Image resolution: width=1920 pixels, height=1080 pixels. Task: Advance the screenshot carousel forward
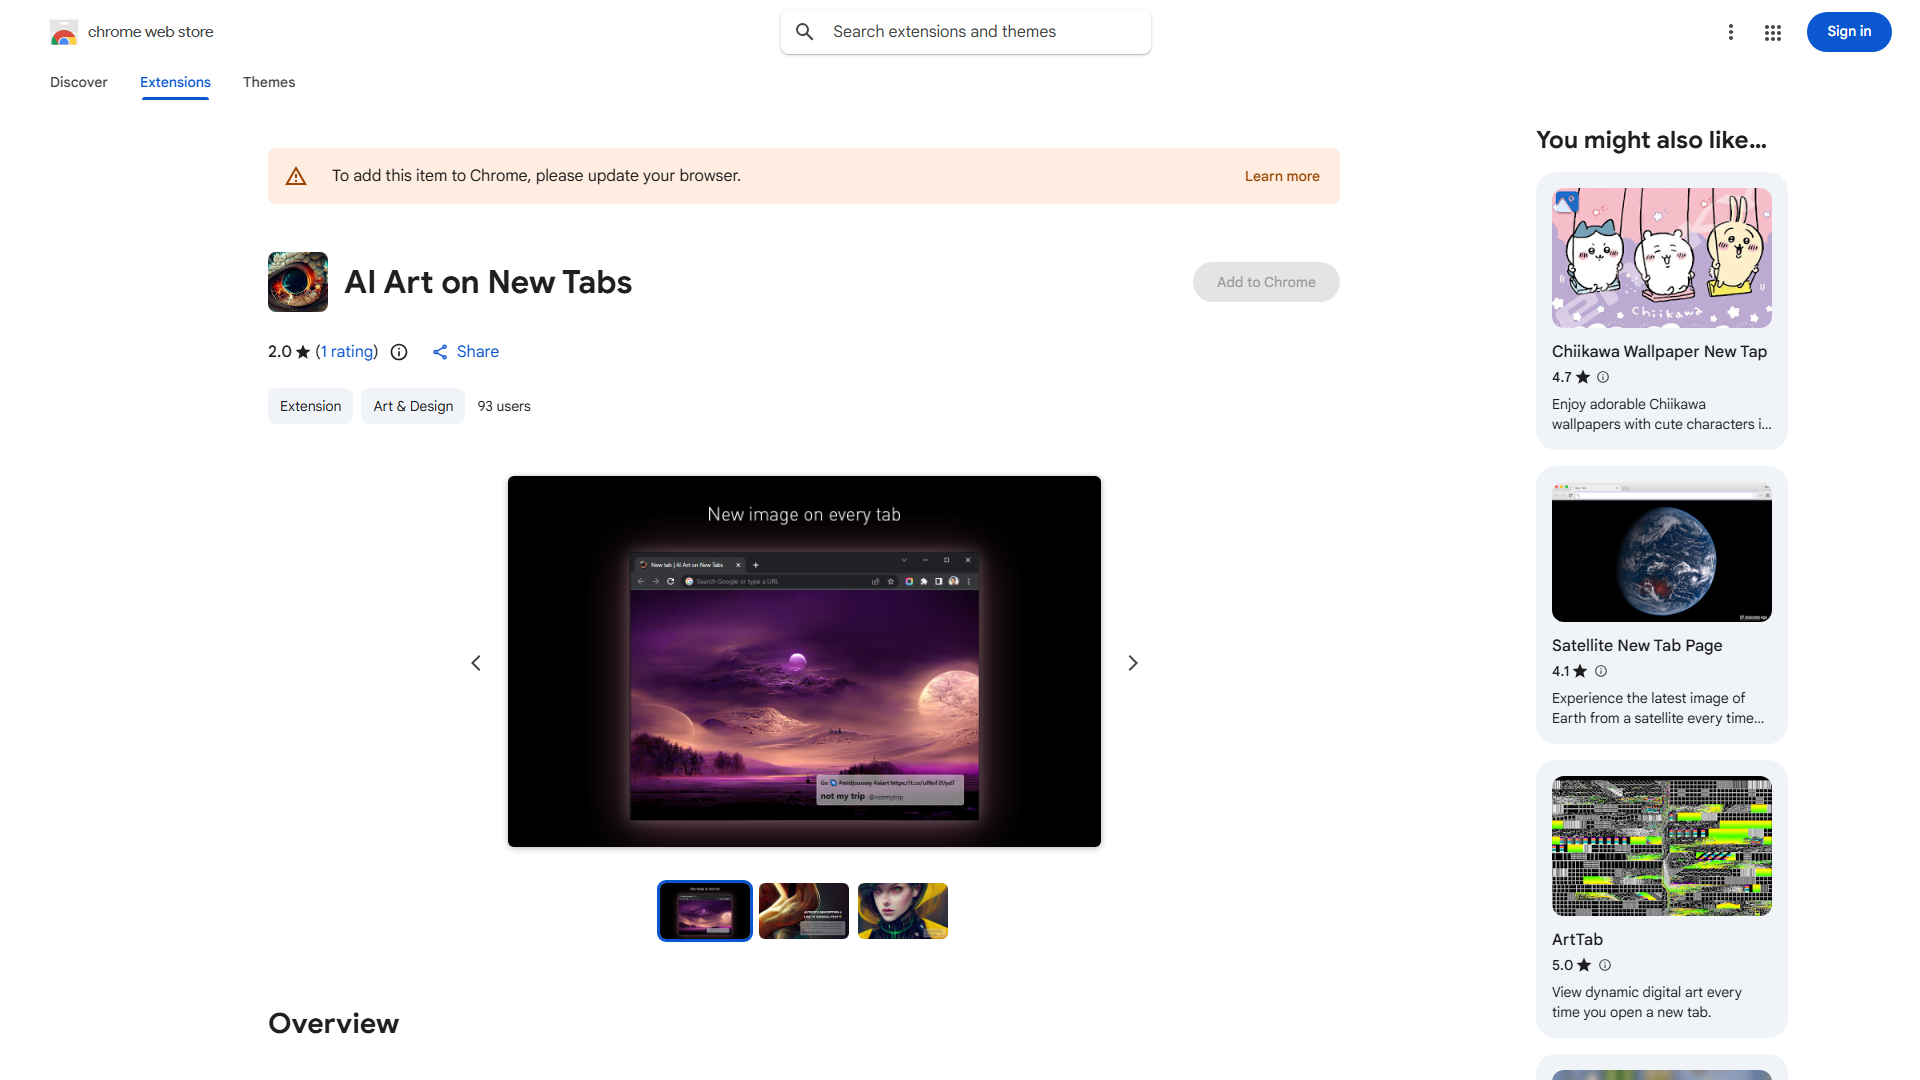[1132, 662]
